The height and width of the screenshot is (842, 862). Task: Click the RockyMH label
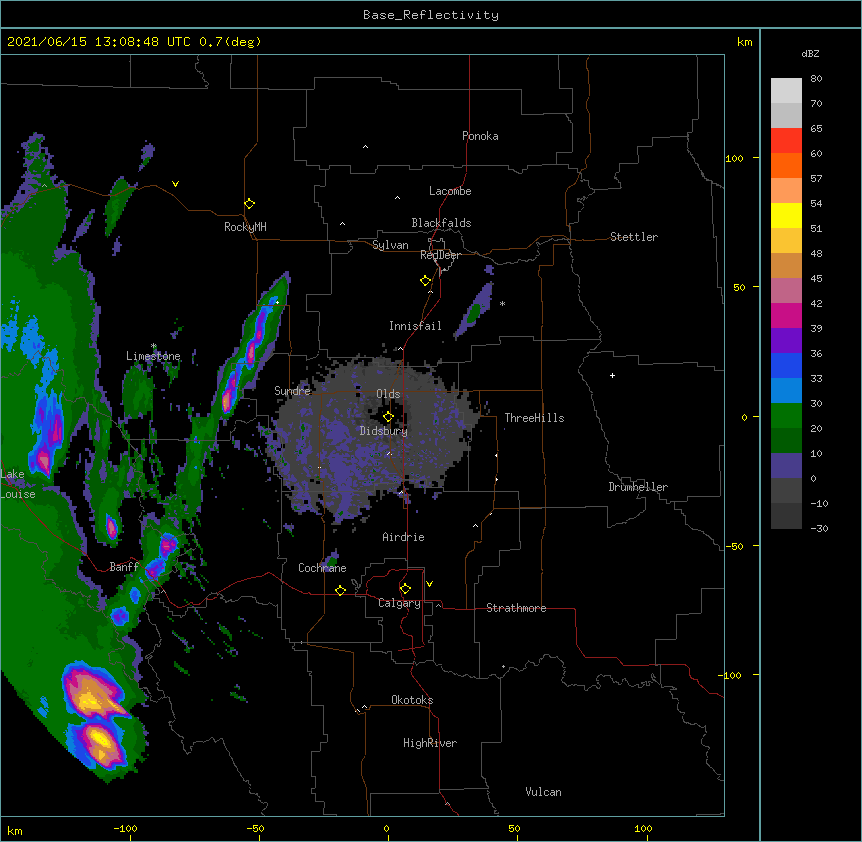tap(245, 227)
